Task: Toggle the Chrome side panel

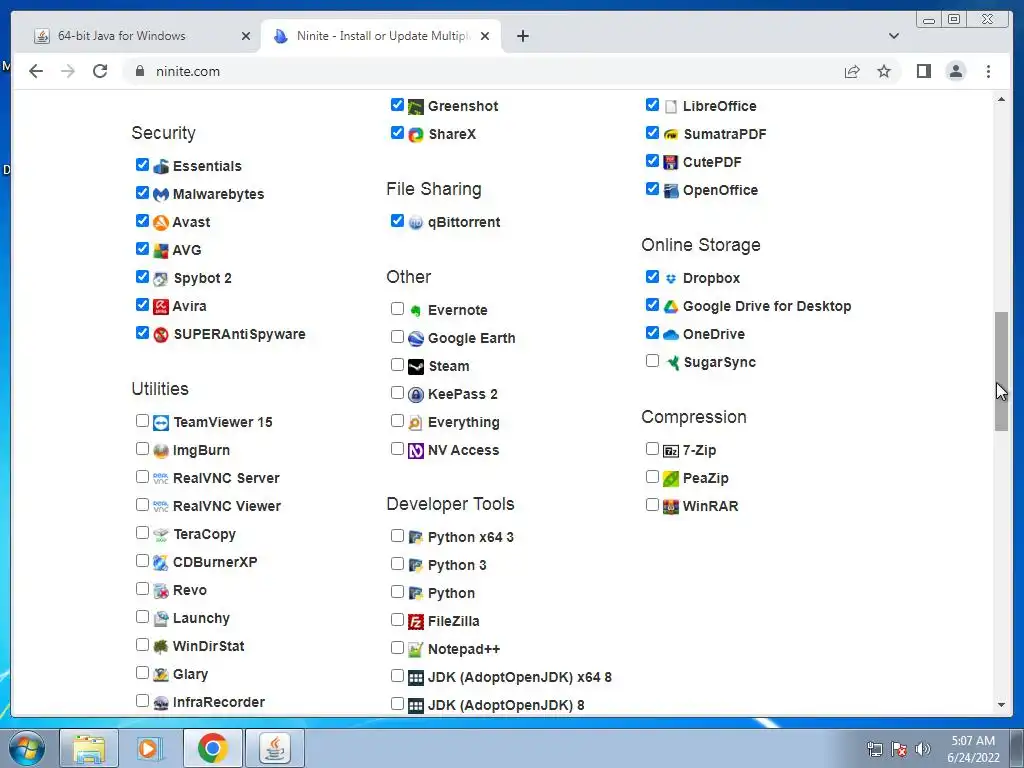Action: click(x=923, y=71)
